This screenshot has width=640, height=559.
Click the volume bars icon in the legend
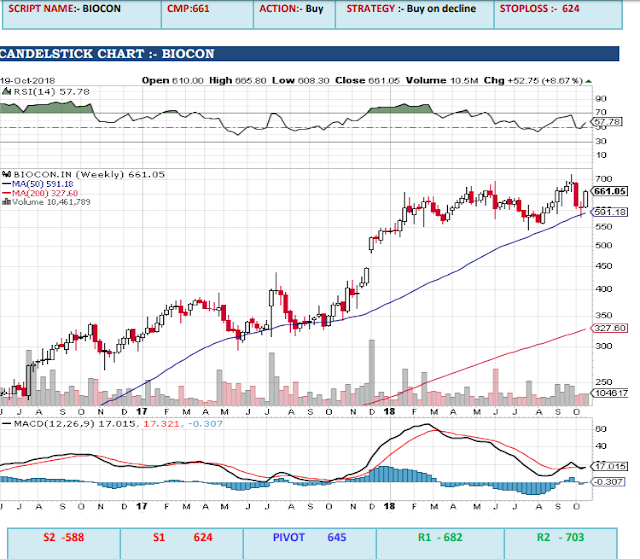(x=6, y=202)
